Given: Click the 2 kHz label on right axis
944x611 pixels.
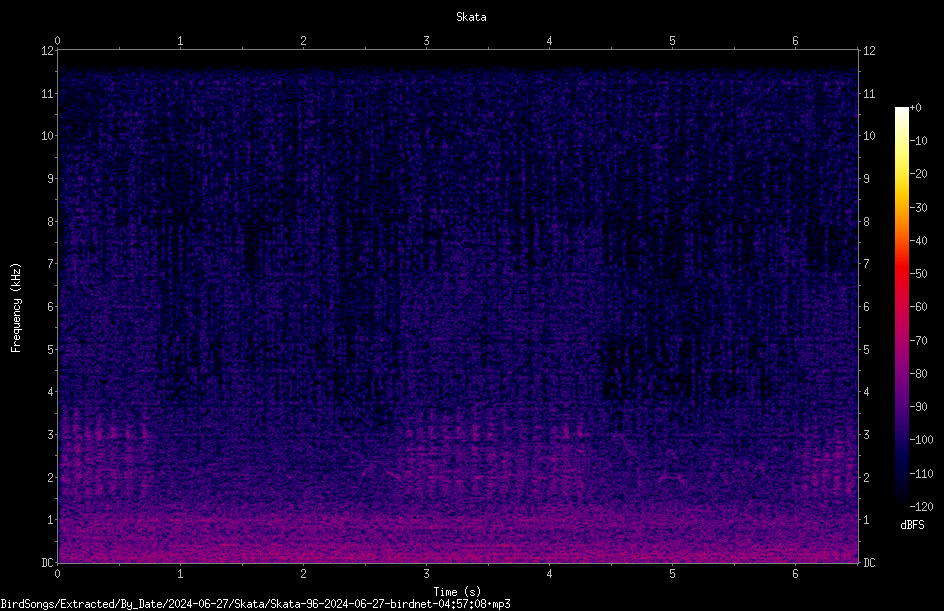Looking at the screenshot, I should 866,477.
